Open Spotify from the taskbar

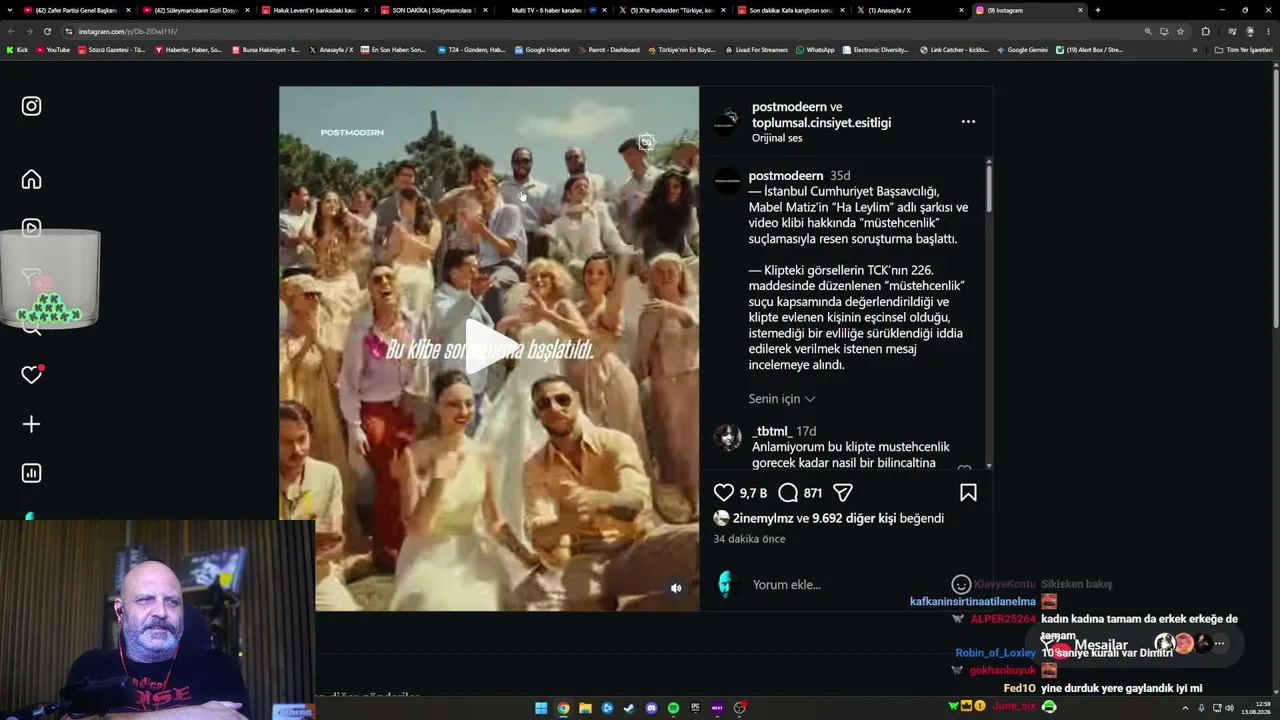pyautogui.click(x=673, y=708)
